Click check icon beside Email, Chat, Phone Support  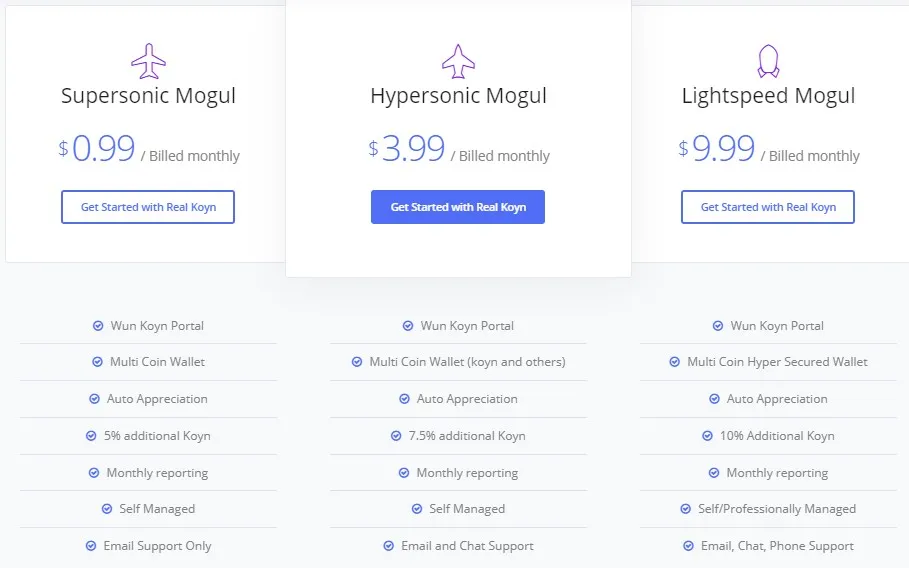688,546
